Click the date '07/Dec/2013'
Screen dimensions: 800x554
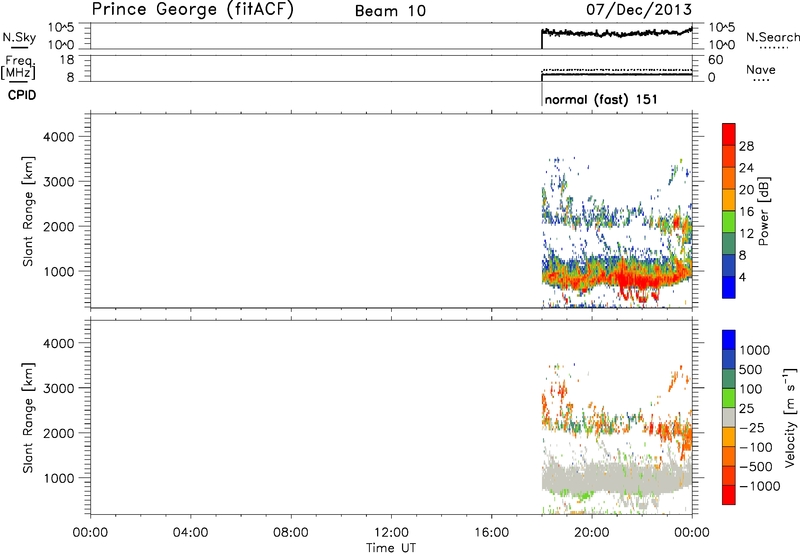pos(639,9)
